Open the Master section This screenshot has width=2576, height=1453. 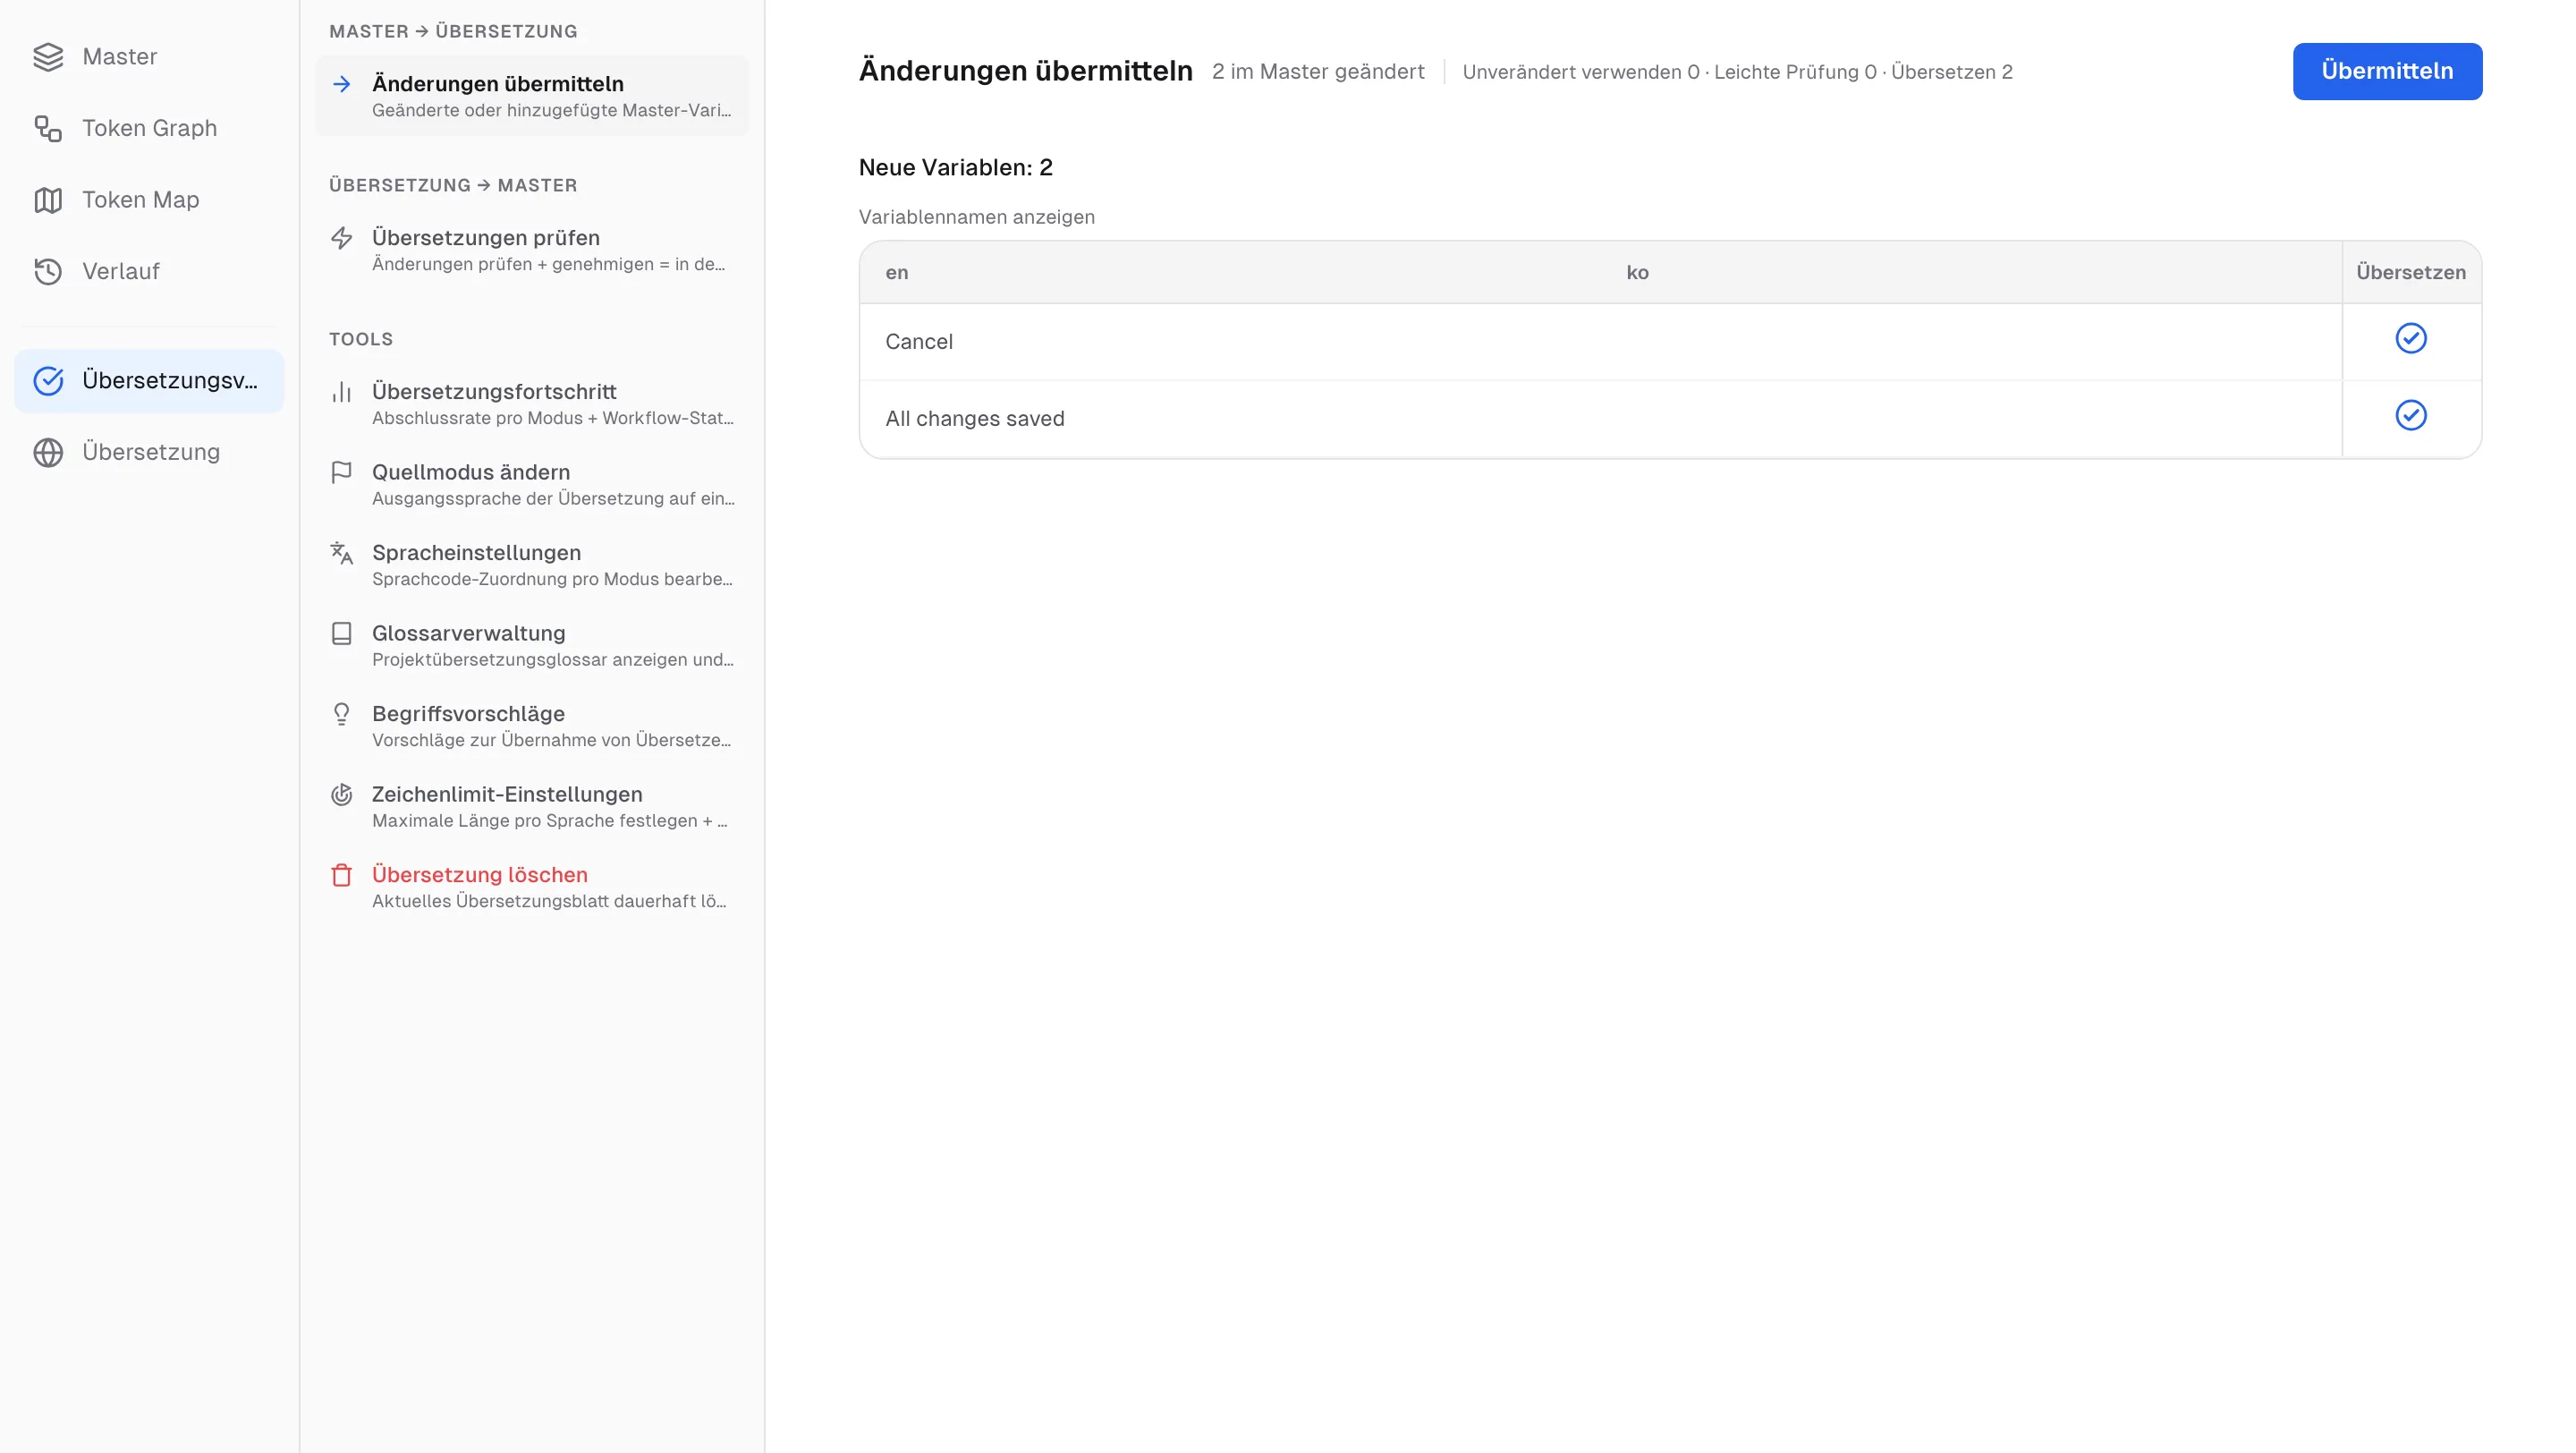(x=149, y=57)
